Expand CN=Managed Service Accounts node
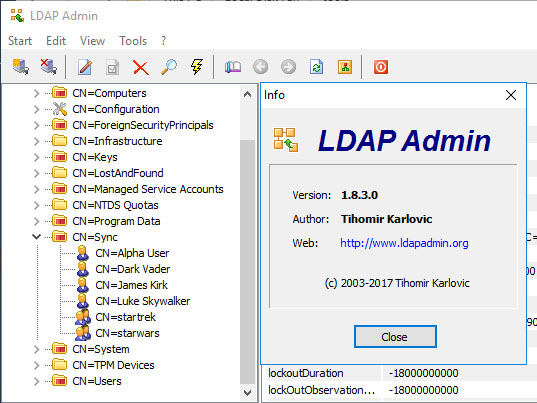 pyautogui.click(x=37, y=189)
